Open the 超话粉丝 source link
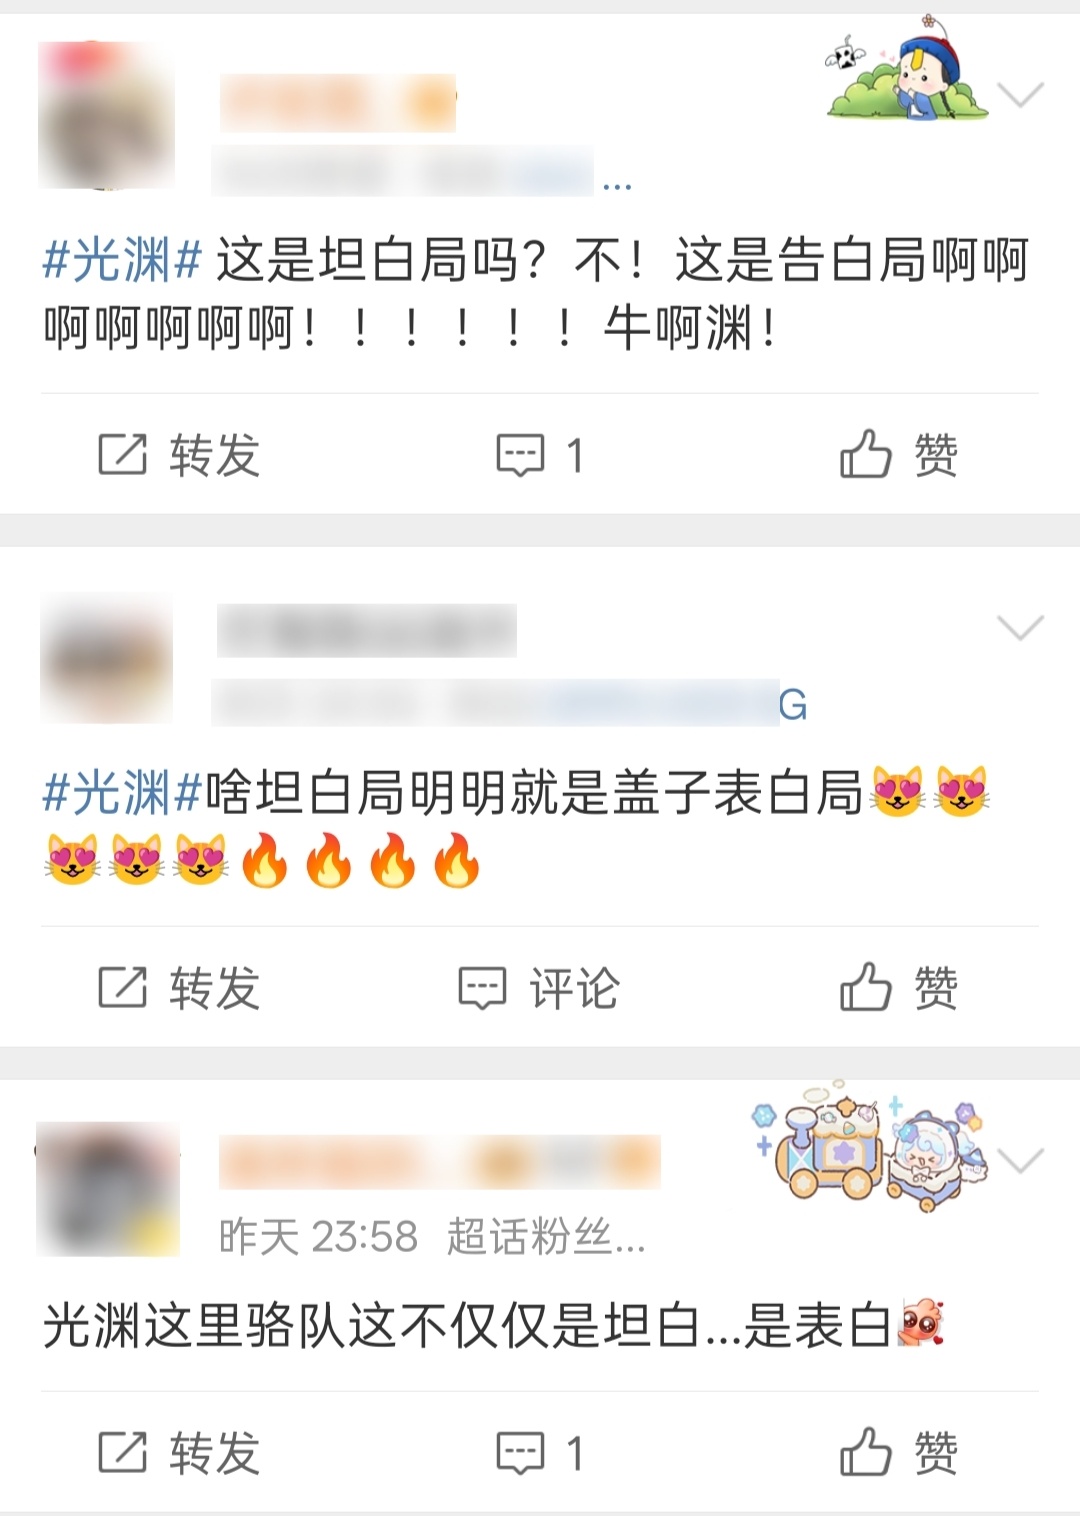 tap(546, 1237)
